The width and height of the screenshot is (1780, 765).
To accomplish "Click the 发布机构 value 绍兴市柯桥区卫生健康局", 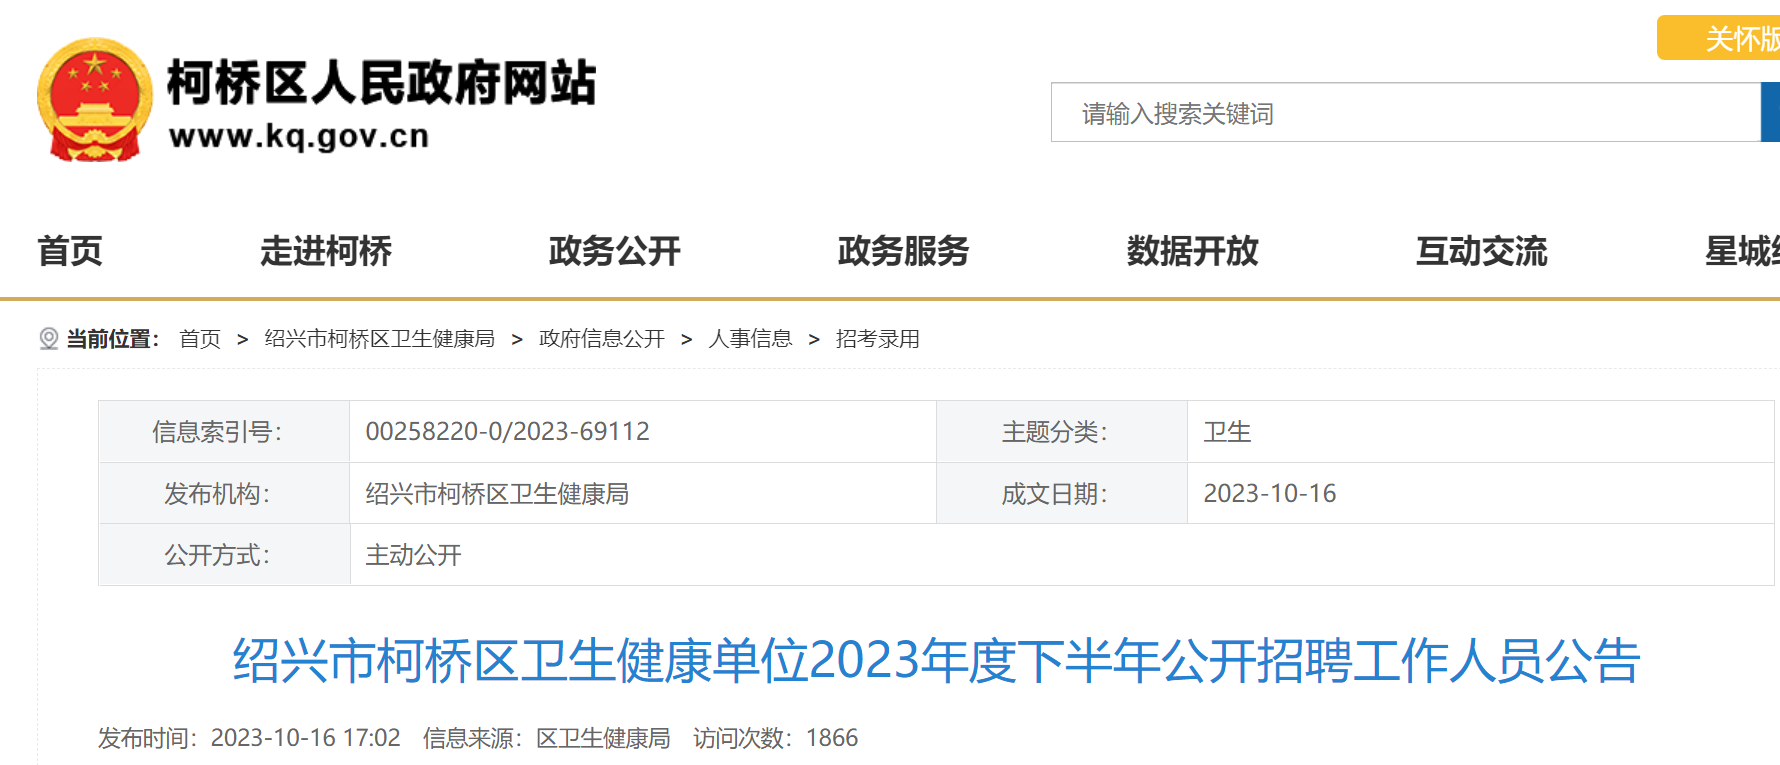I will [497, 494].
